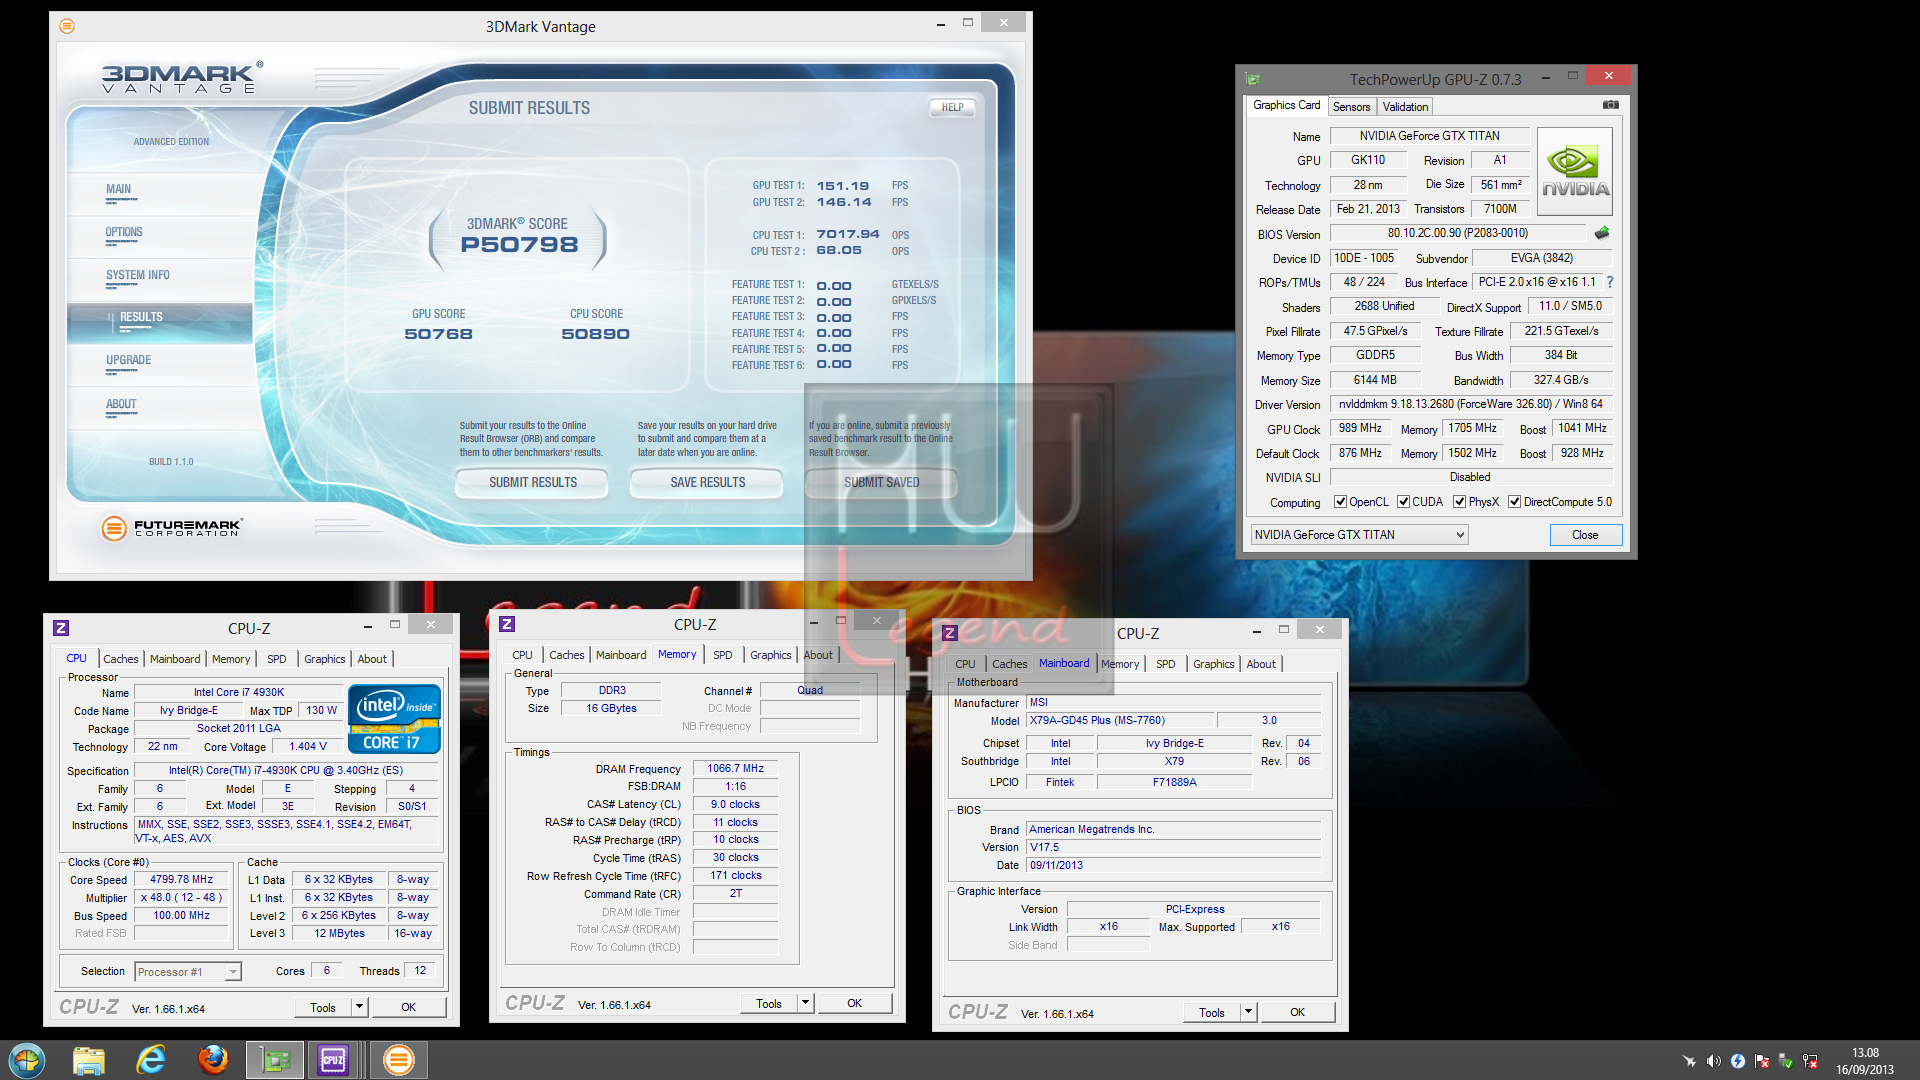Click the SUBMIT SAVED button

click(x=881, y=483)
